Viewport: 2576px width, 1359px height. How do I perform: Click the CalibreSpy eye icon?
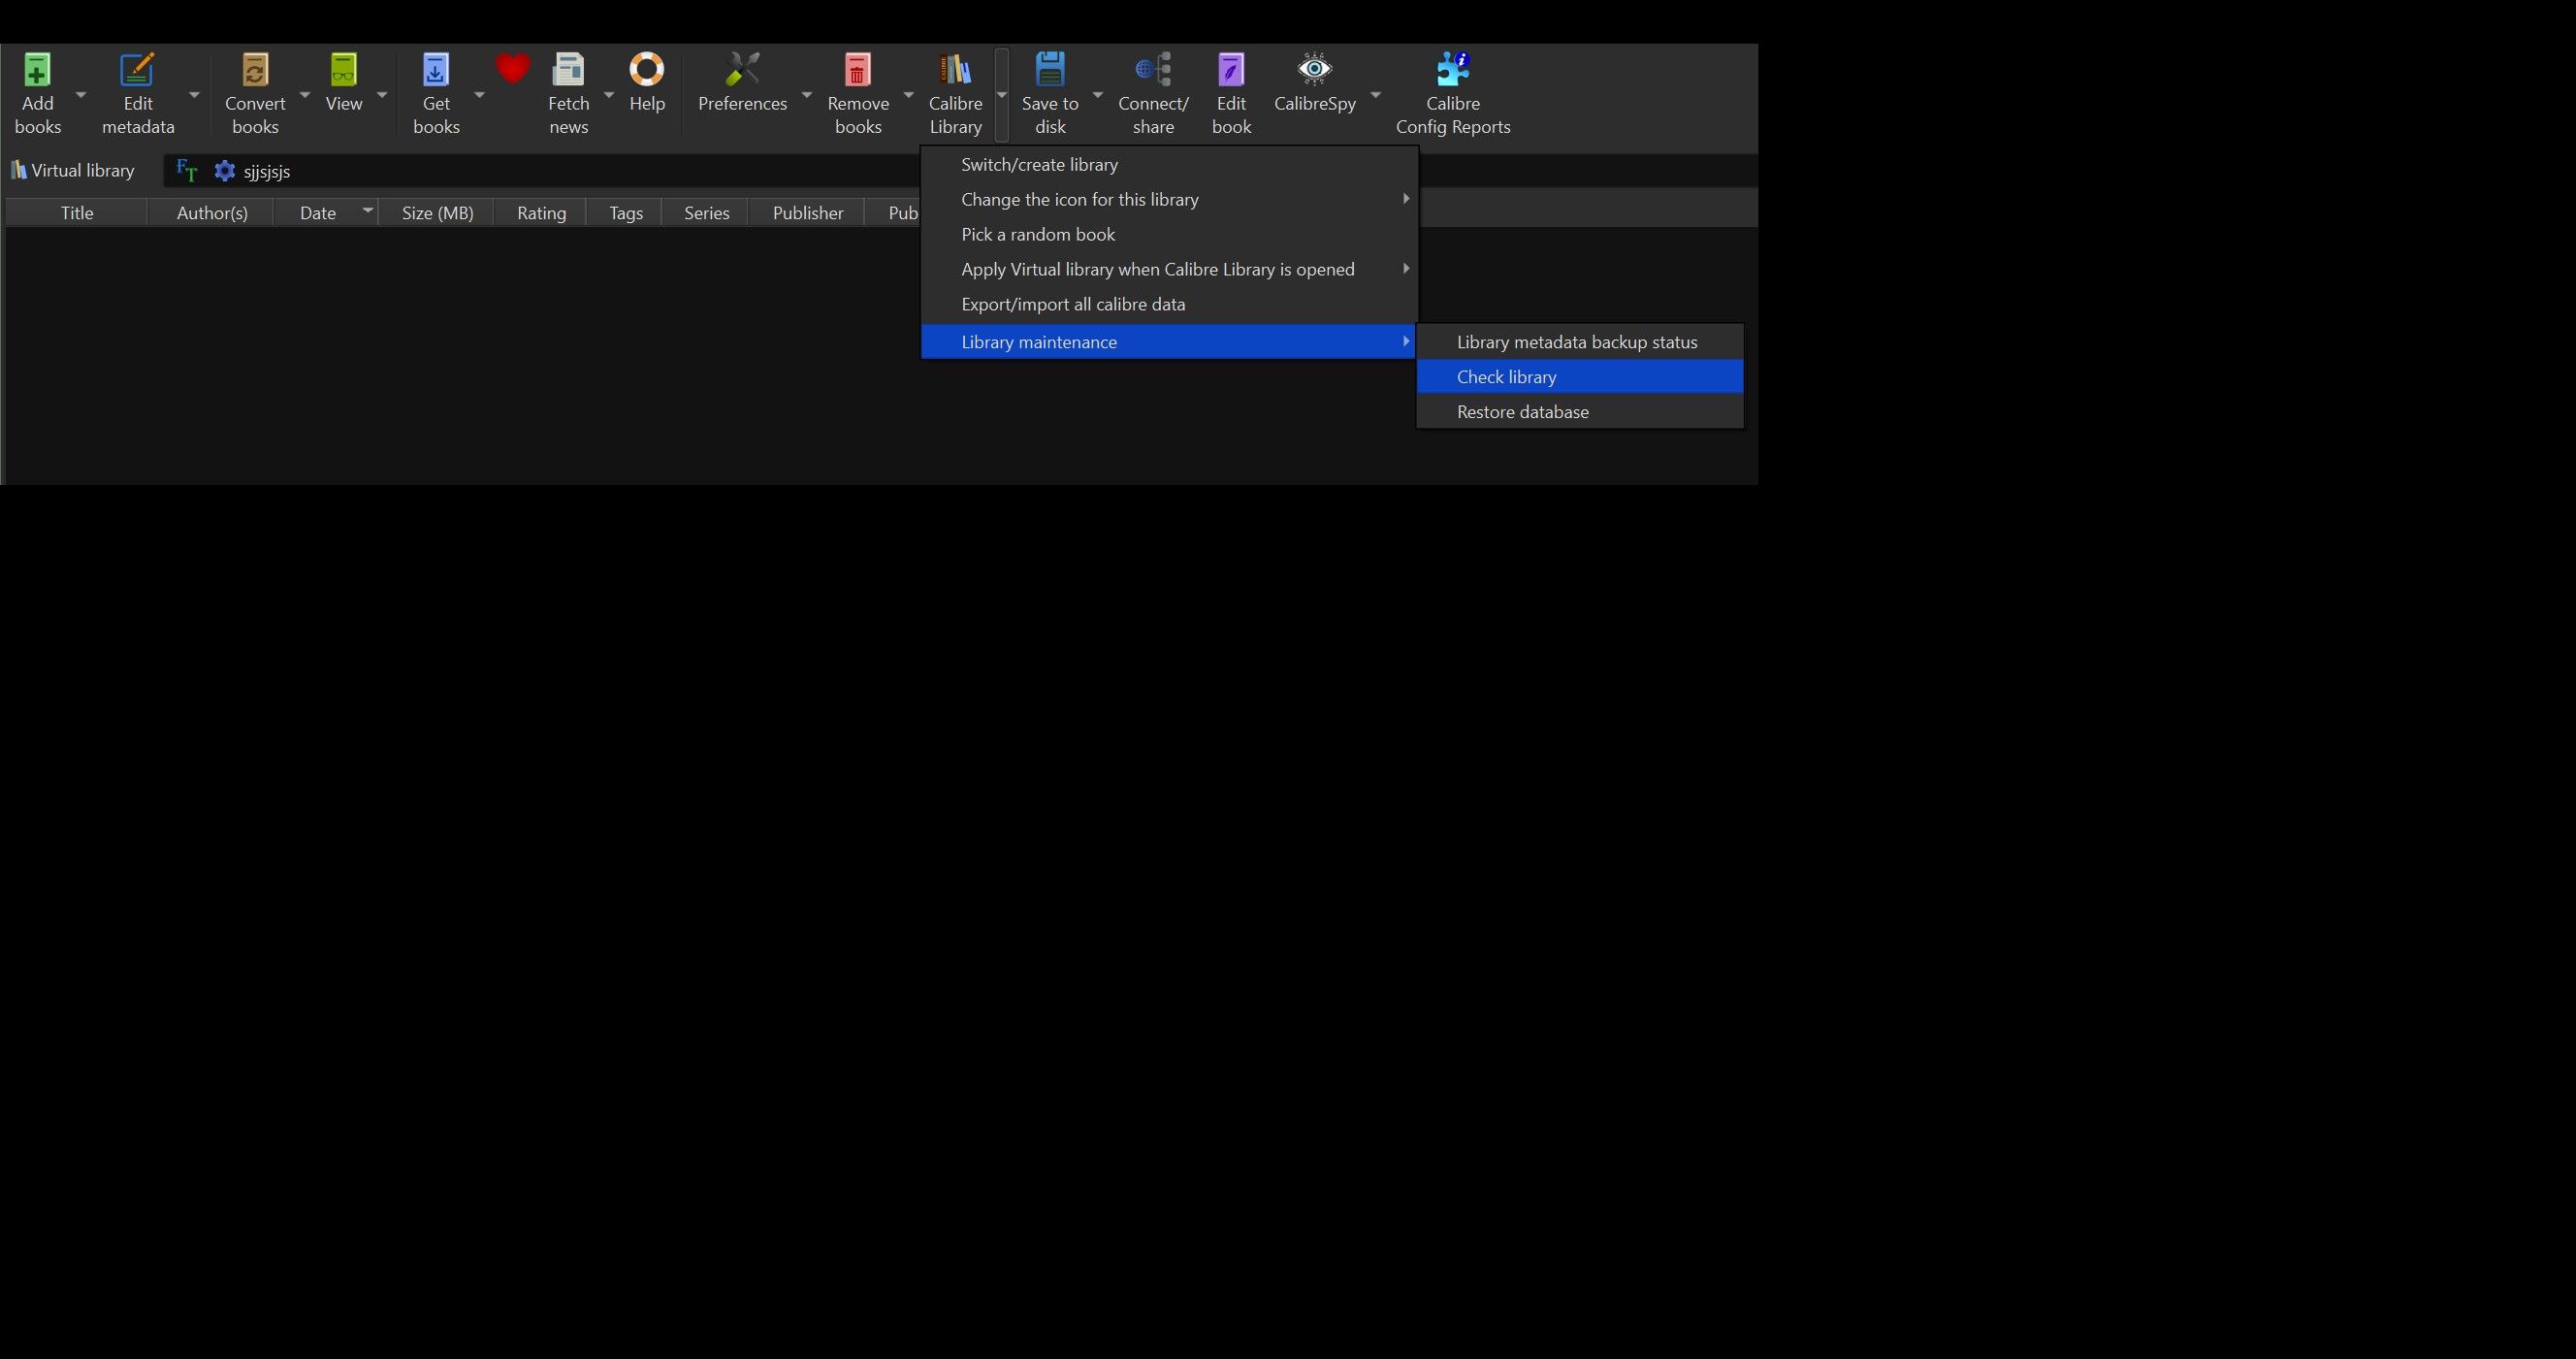pos(1314,70)
